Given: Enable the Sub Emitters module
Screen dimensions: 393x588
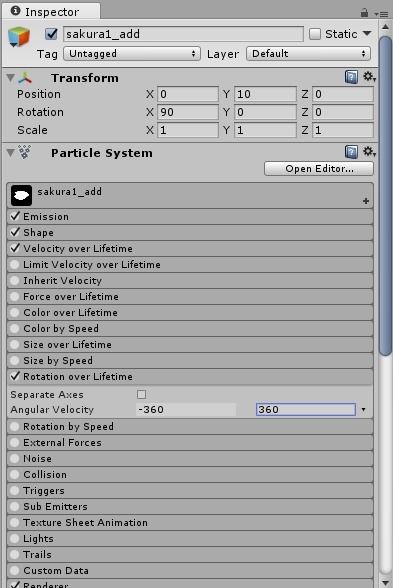Looking at the screenshot, I should [x=15, y=506].
